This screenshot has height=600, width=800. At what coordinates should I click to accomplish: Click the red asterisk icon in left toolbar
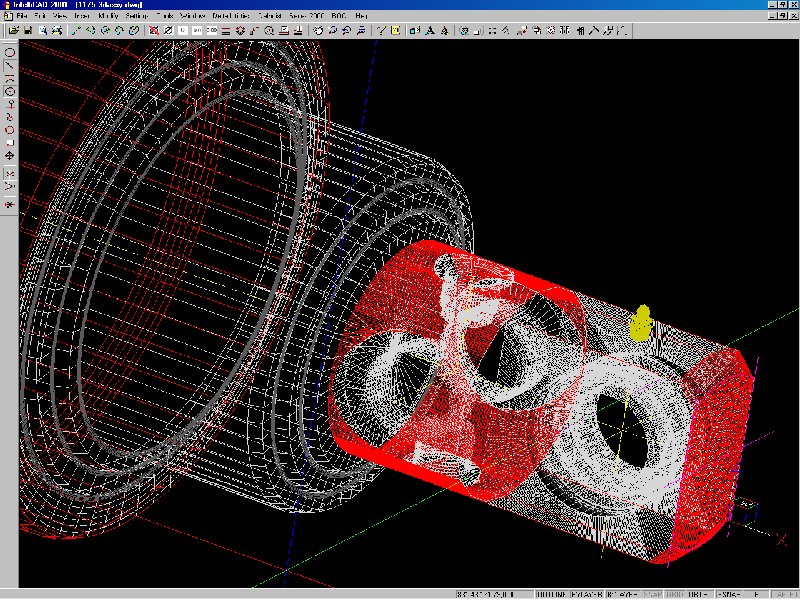tap(9, 205)
